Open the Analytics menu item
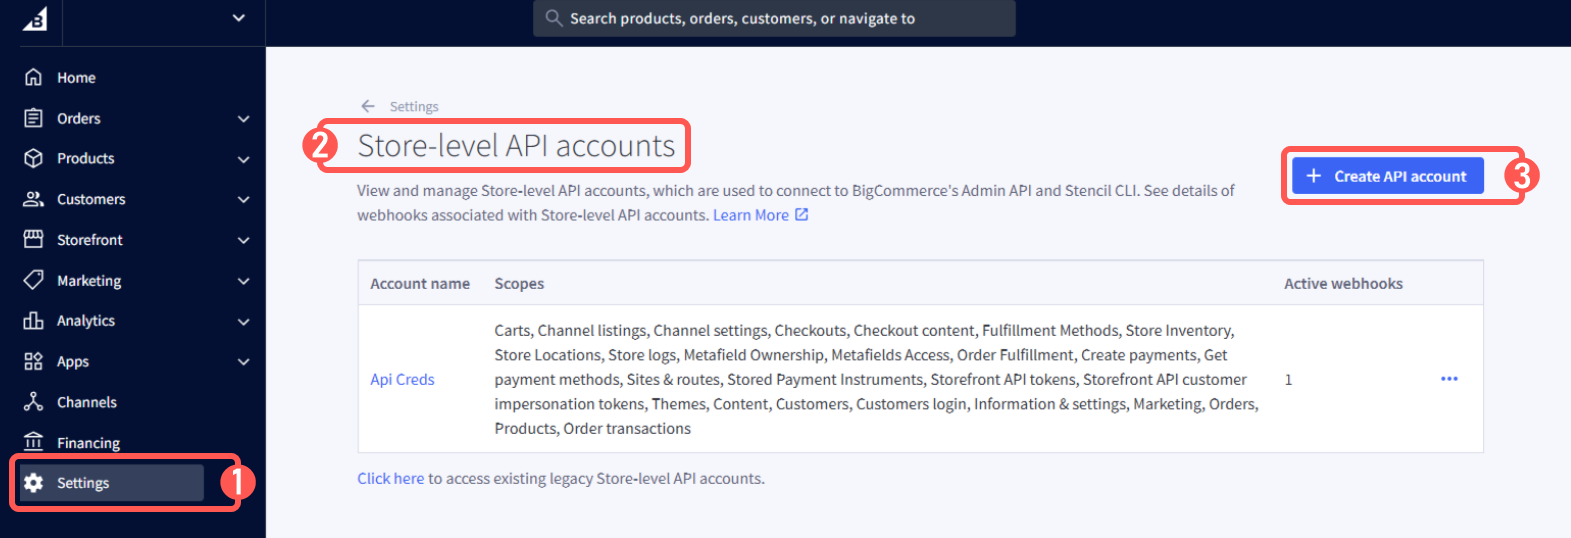The width and height of the screenshot is (1571, 538). pyautogui.click(x=86, y=321)
